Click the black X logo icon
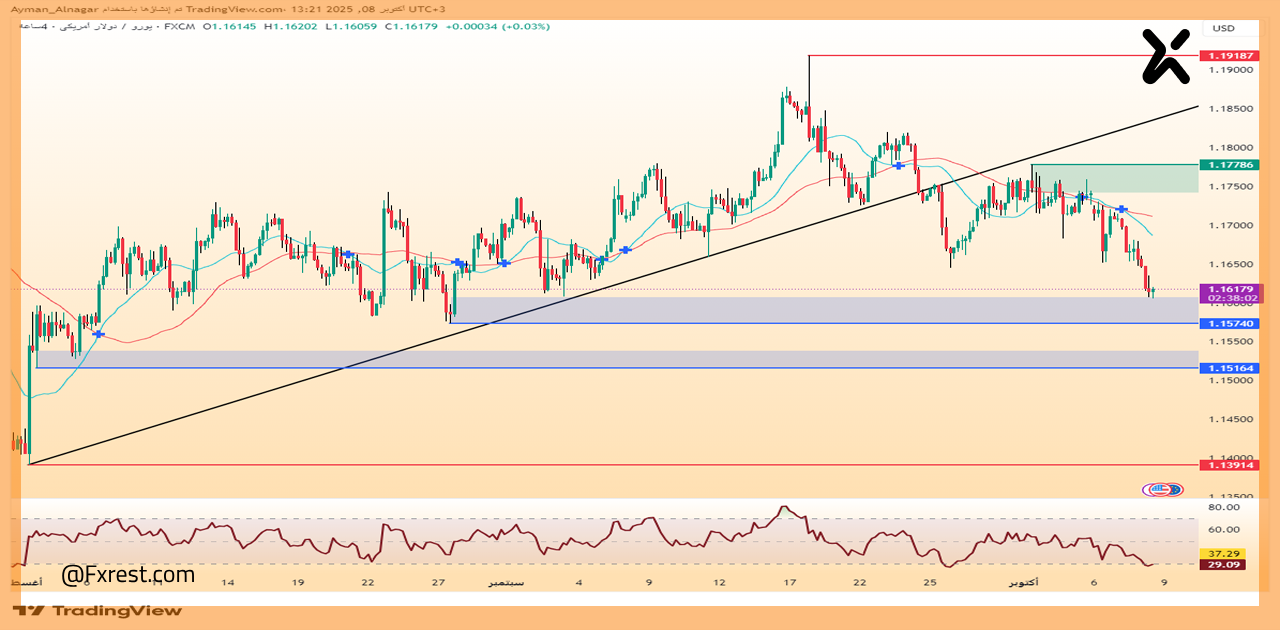The width and height of the screenshot is (1280, 630). click(x=1166, y=55)
